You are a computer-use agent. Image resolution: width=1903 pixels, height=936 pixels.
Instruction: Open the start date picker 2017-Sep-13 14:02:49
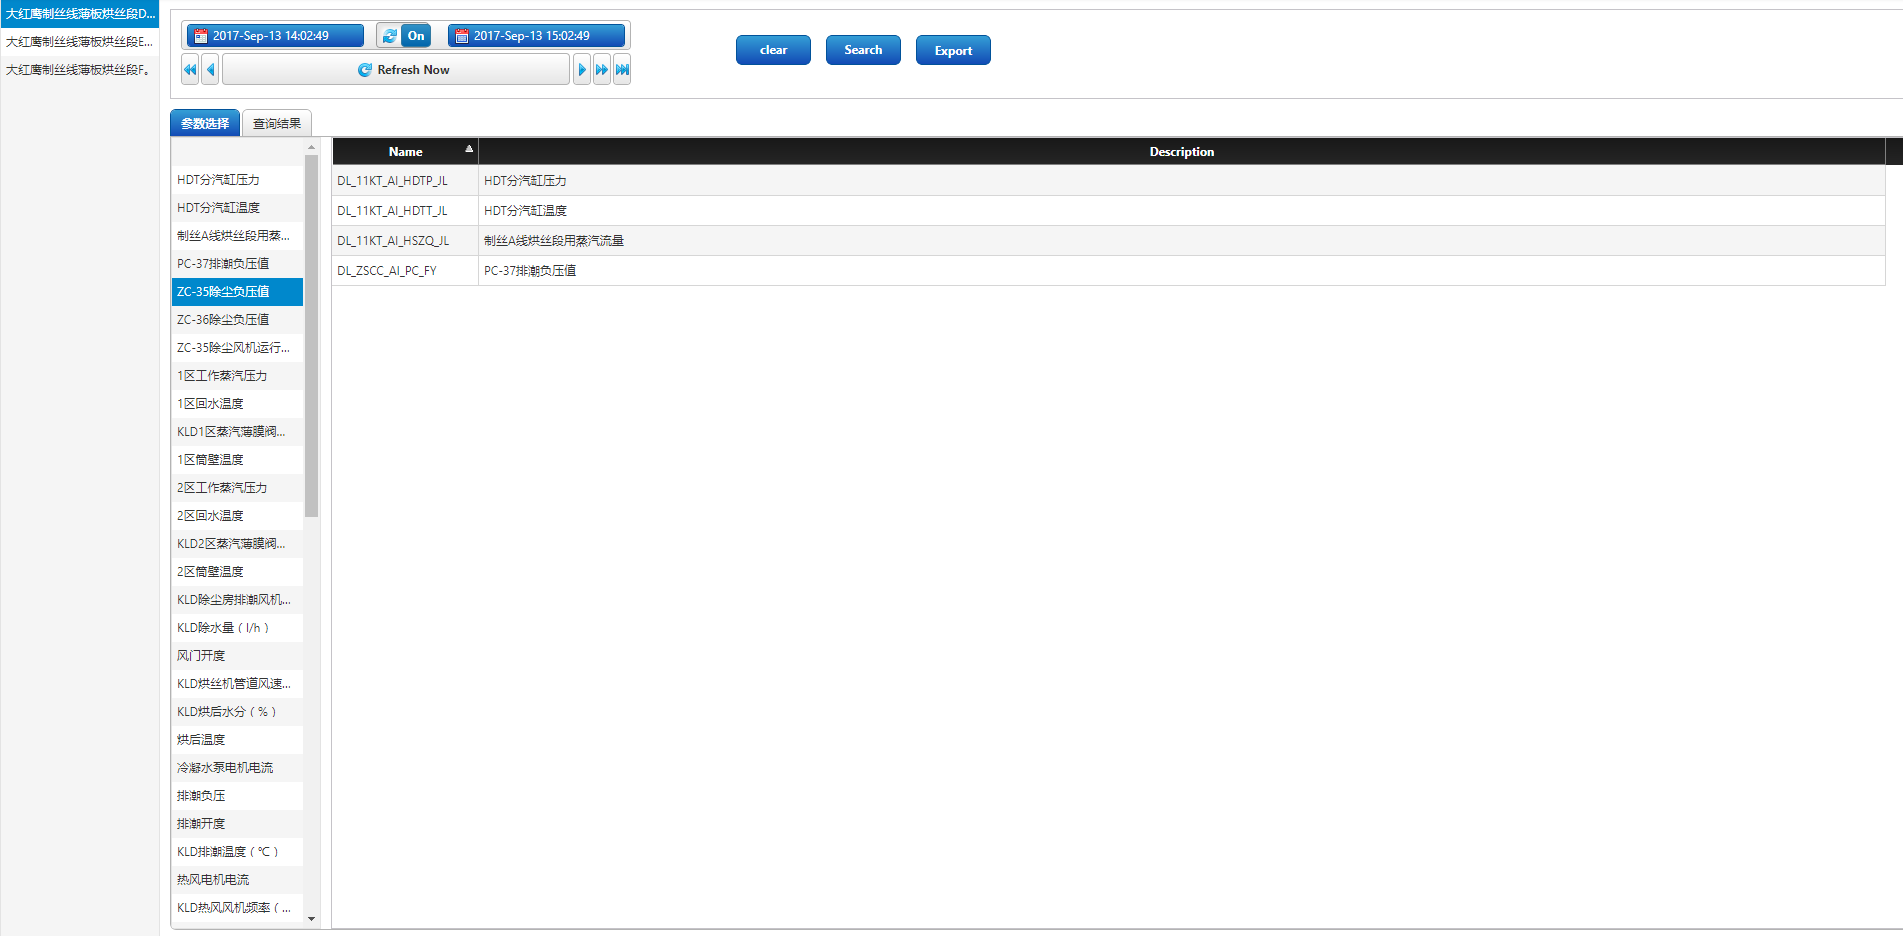click(x=275, y=36)
